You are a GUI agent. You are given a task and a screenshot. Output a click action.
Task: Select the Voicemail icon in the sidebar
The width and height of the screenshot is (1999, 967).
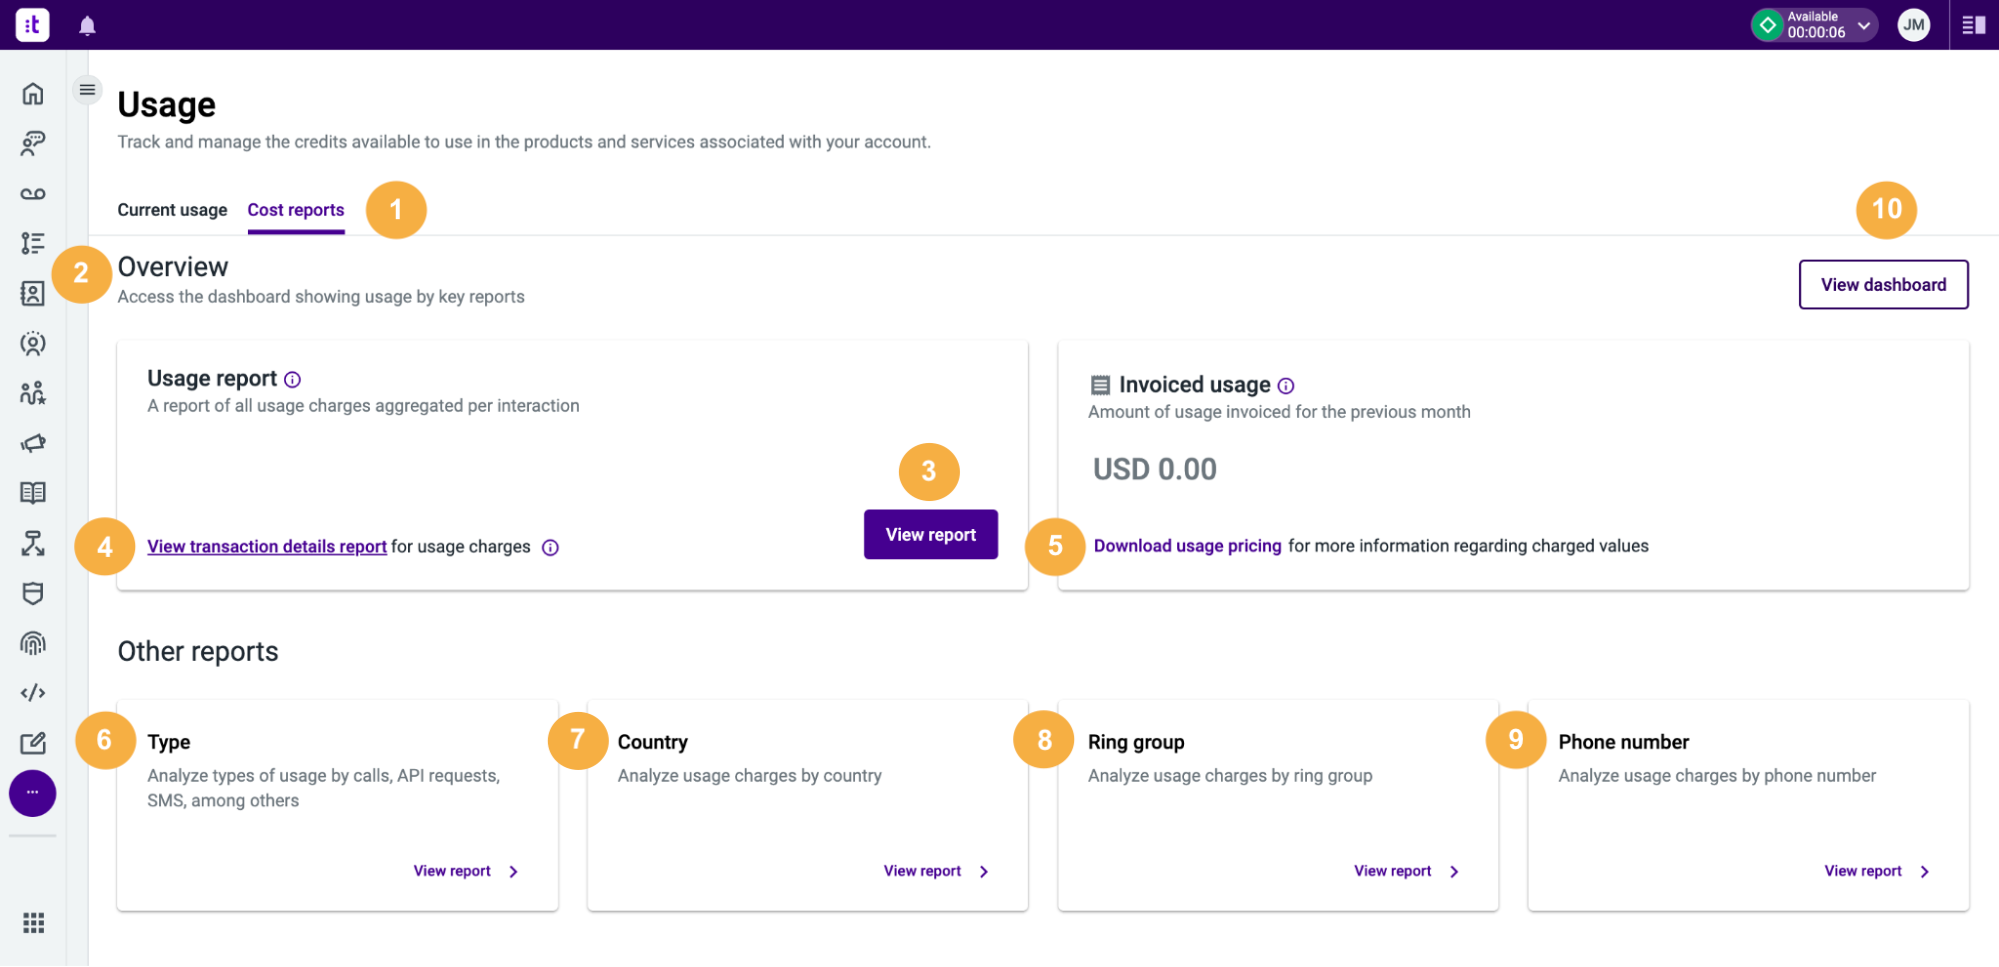tap(32, 193)
